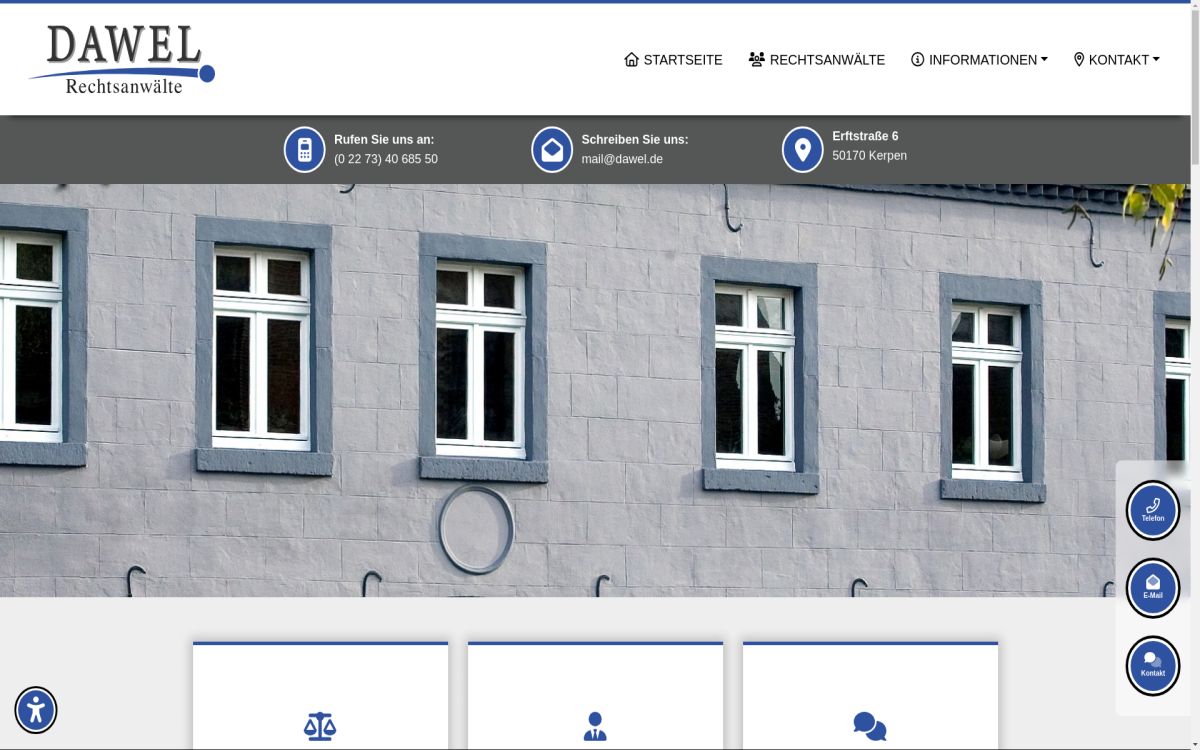Click the info icon next to INFORMATIONEN
Image resolution: width=1200 pixels, height=750 pixels.
pyautogui.click(x=917, y=59)
